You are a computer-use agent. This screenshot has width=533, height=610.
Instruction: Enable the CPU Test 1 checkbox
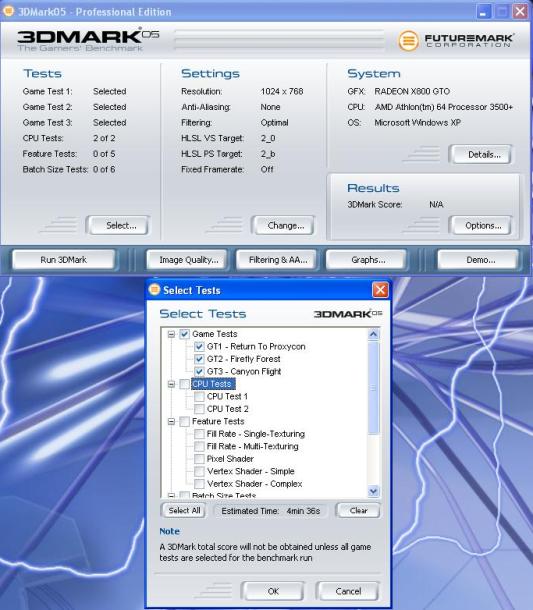199,396
